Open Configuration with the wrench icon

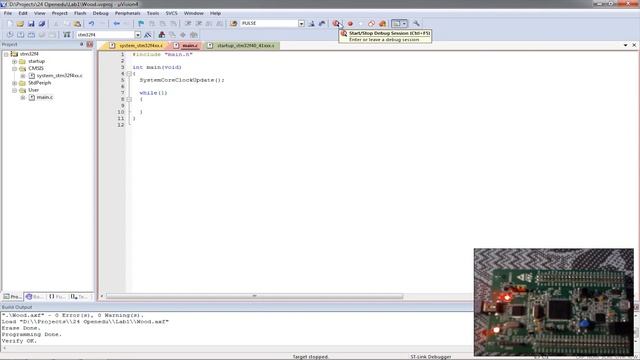click(416, 24)
